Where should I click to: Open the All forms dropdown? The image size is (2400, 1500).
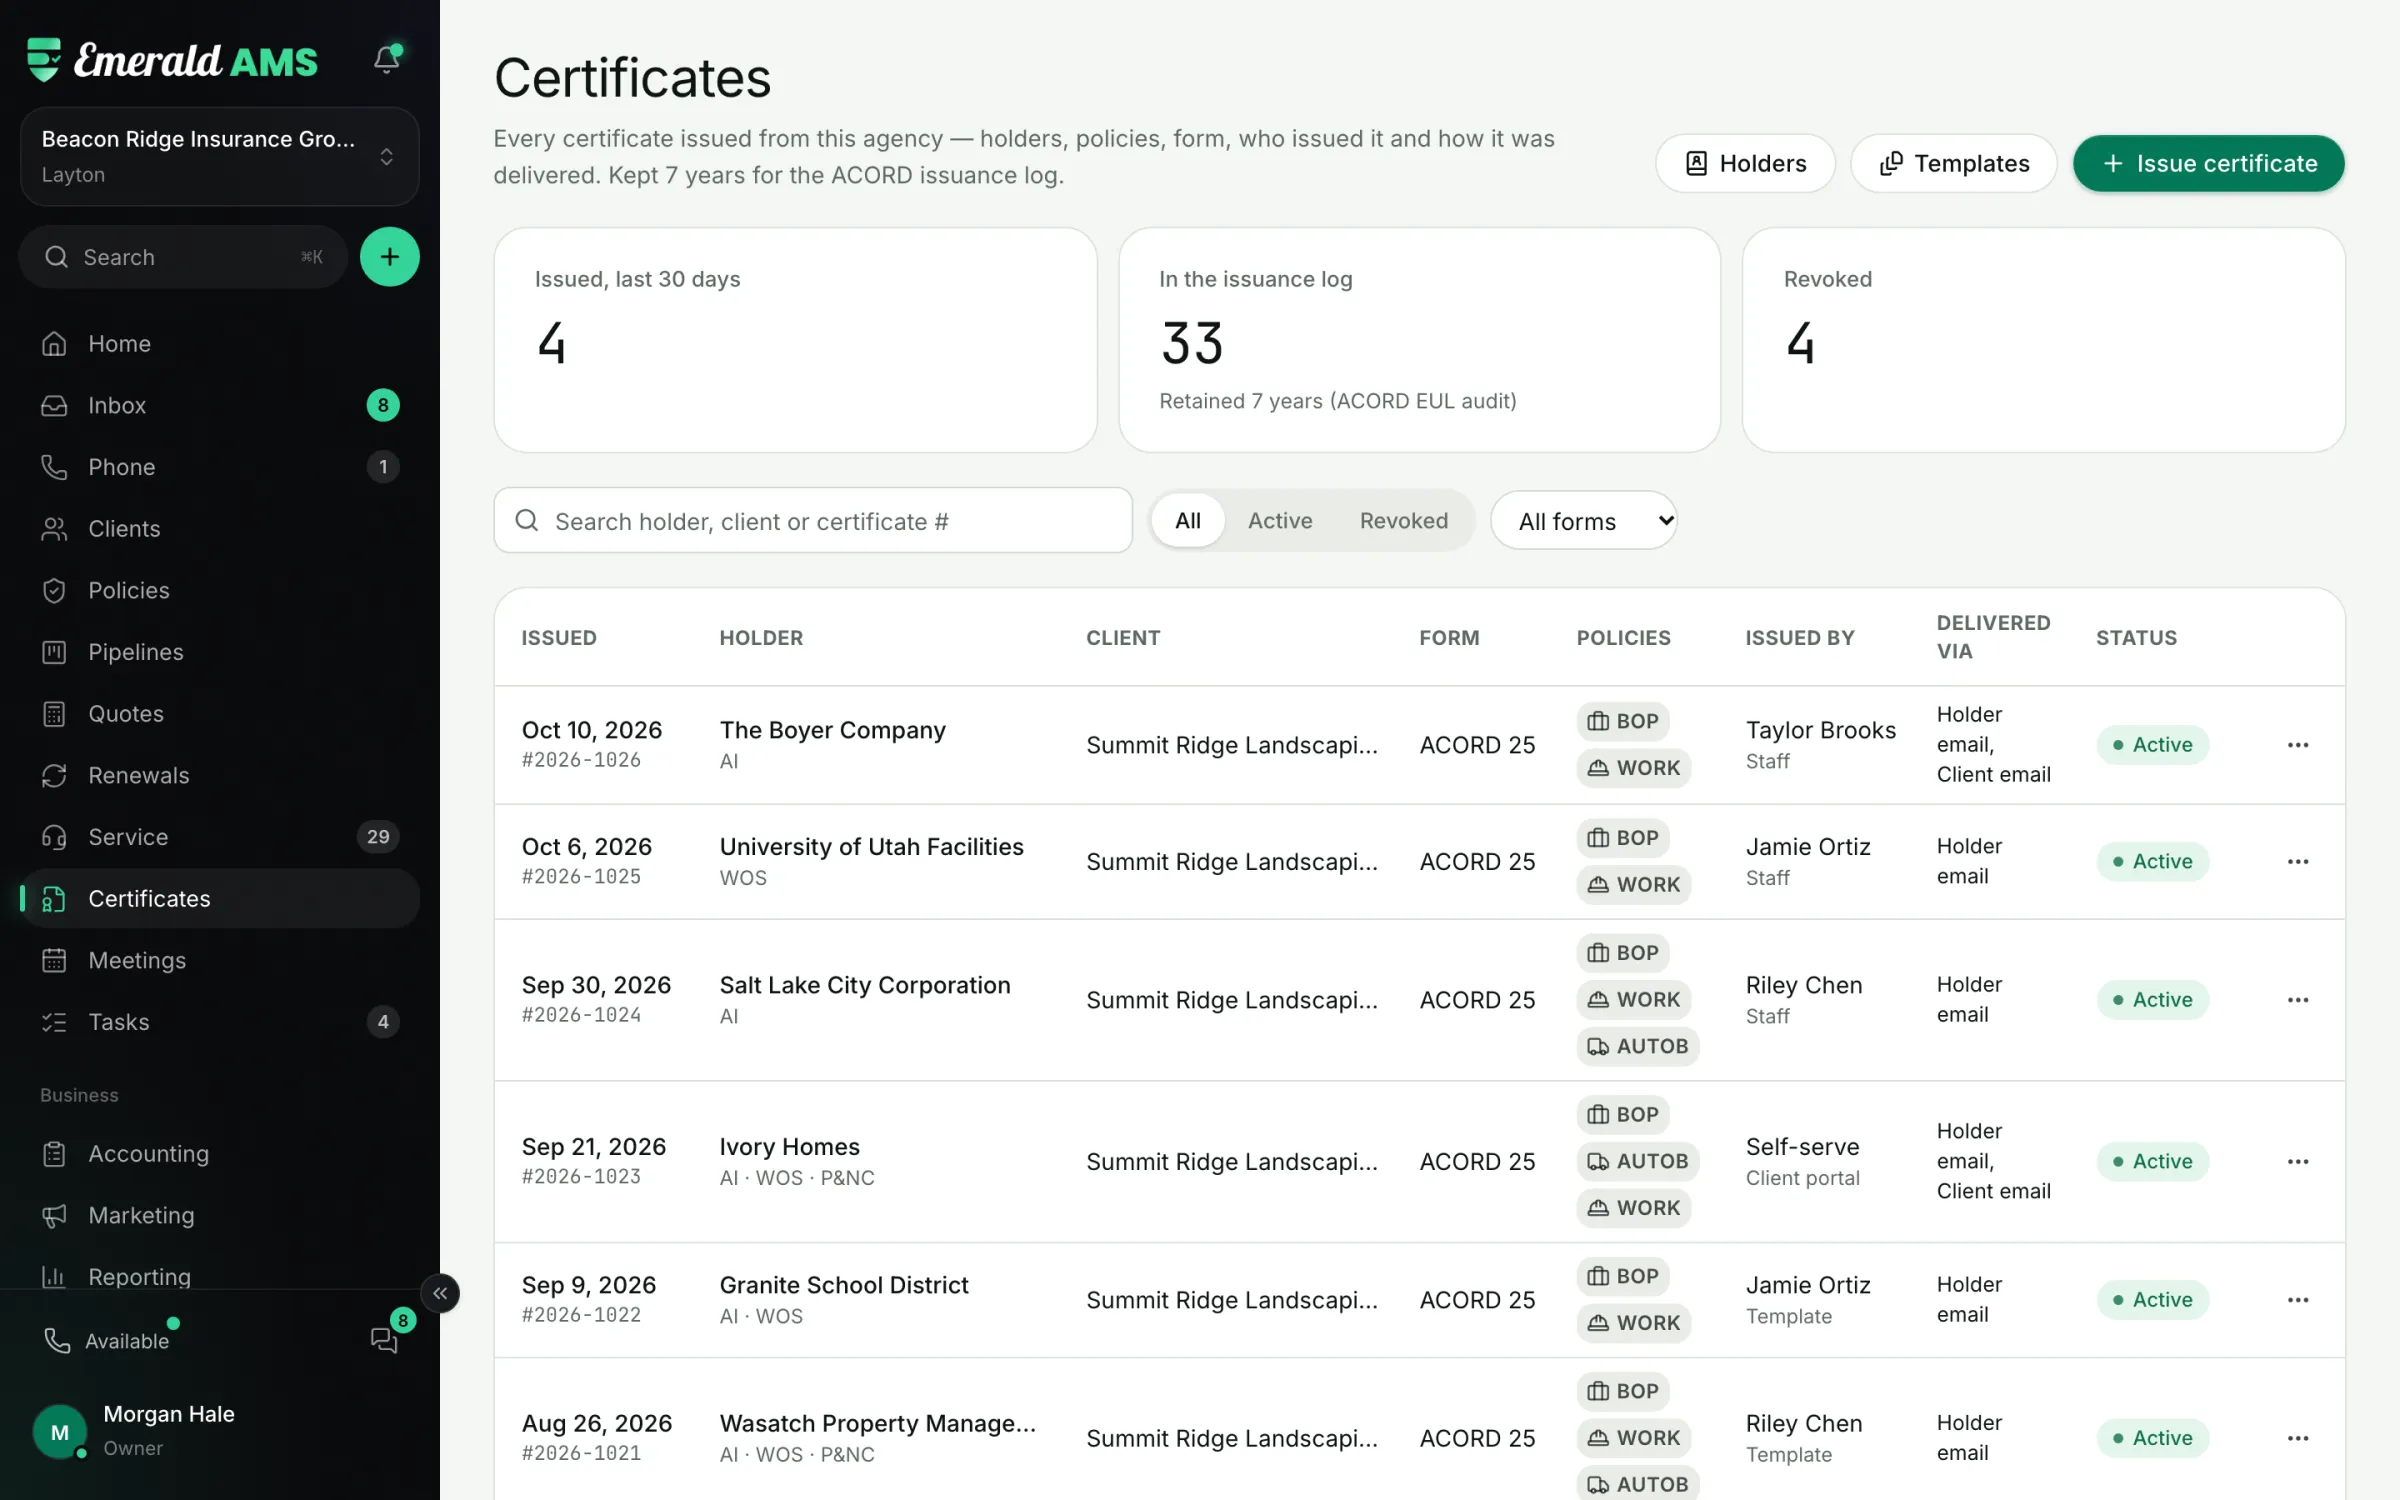(x=1583, y=521)
